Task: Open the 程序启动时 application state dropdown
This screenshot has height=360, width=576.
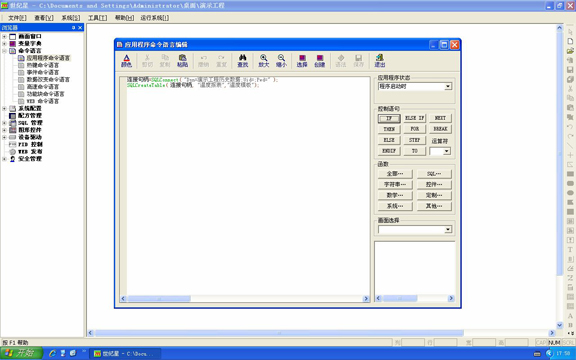Action: 448,86
